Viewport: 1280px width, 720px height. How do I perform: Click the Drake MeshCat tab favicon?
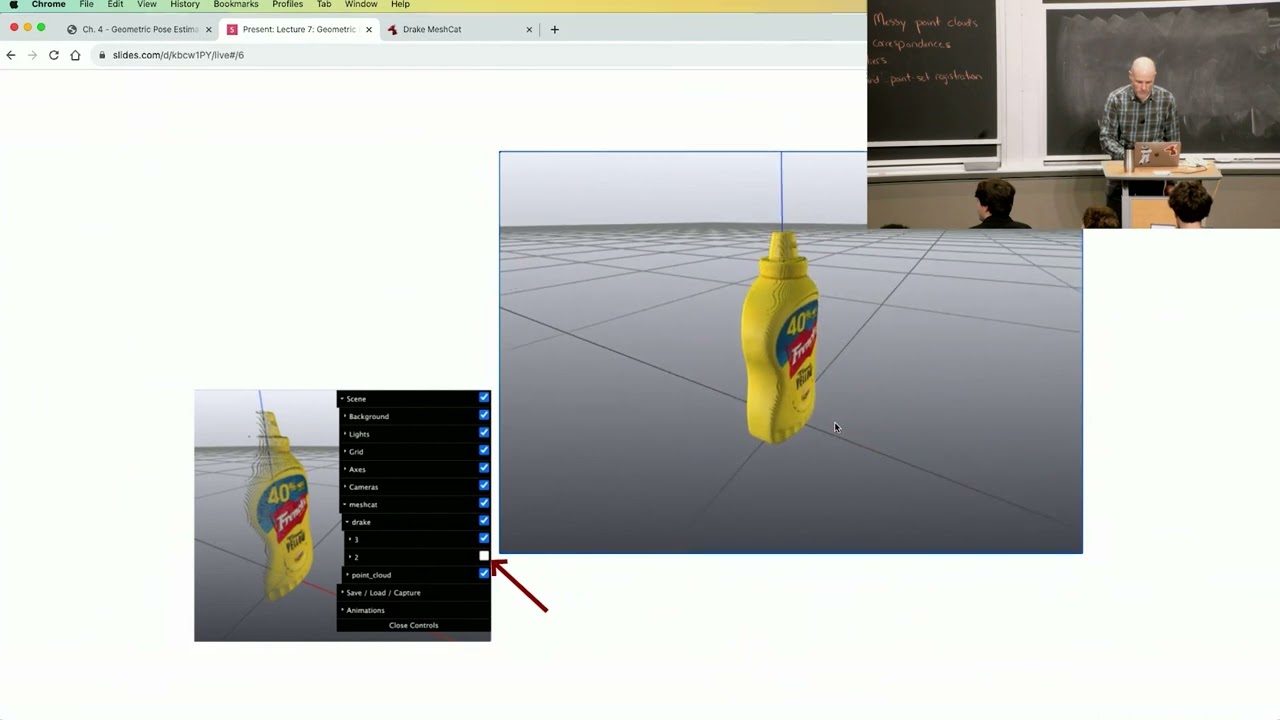click(x=392, y=29)
